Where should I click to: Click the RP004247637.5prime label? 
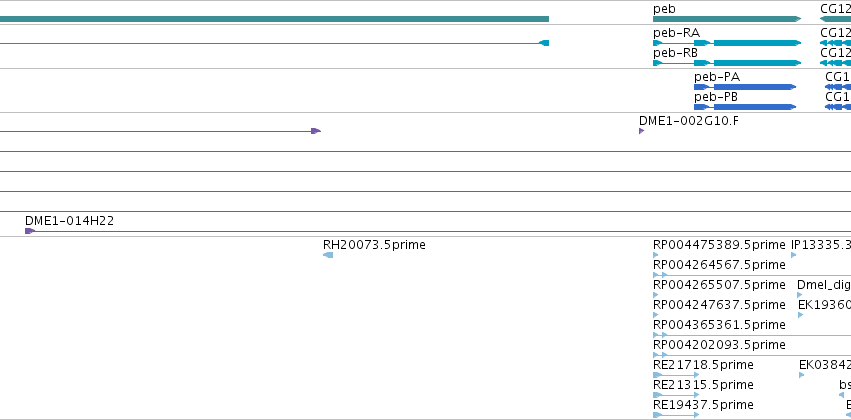pyautogui.click(x=719, y=305)
